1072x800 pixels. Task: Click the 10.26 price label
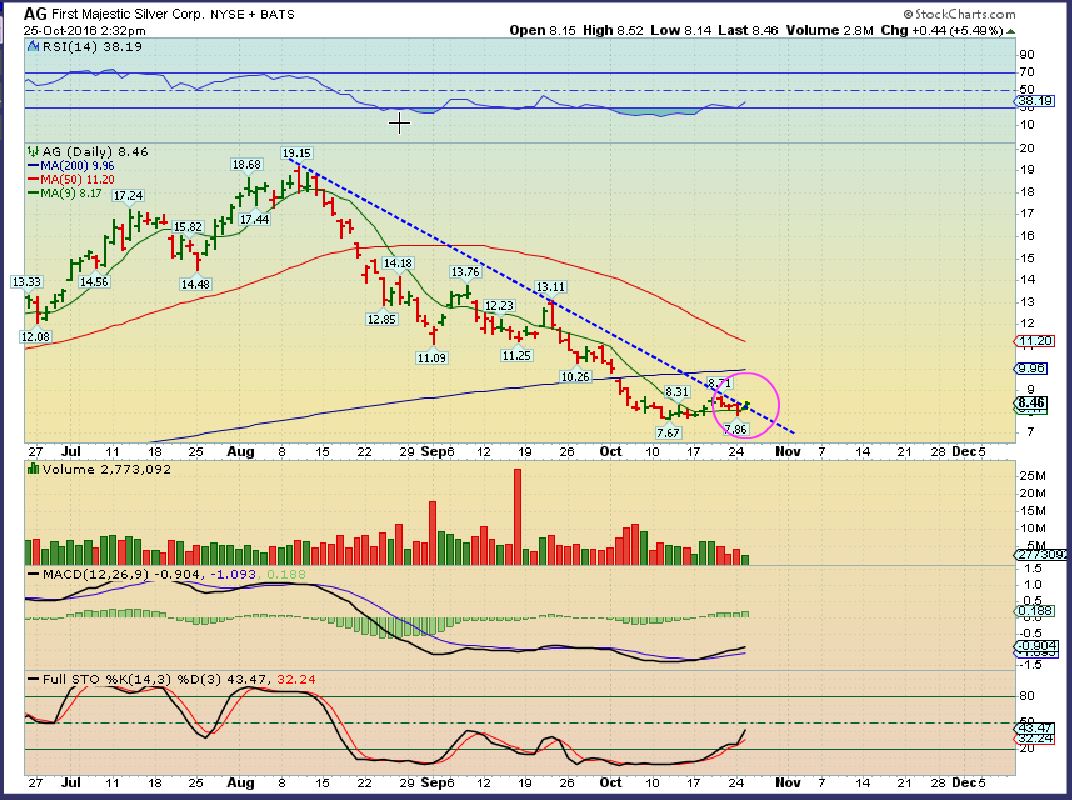pyautogui.click(x=575, y=377)
